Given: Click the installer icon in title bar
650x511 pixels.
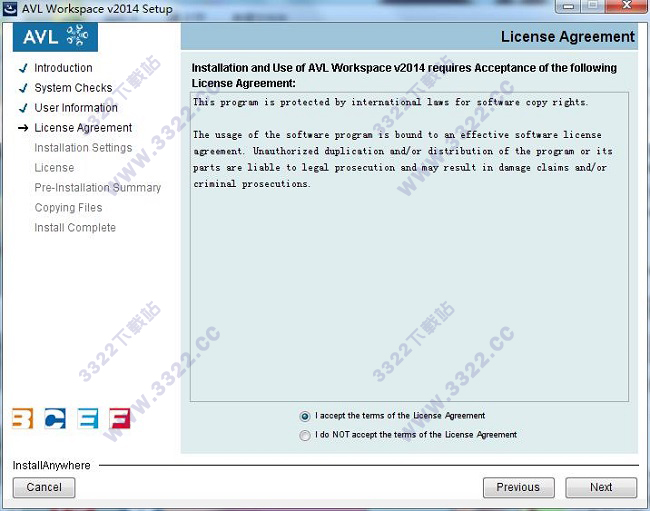Looking at the screenshot, I should pos(10,8).
